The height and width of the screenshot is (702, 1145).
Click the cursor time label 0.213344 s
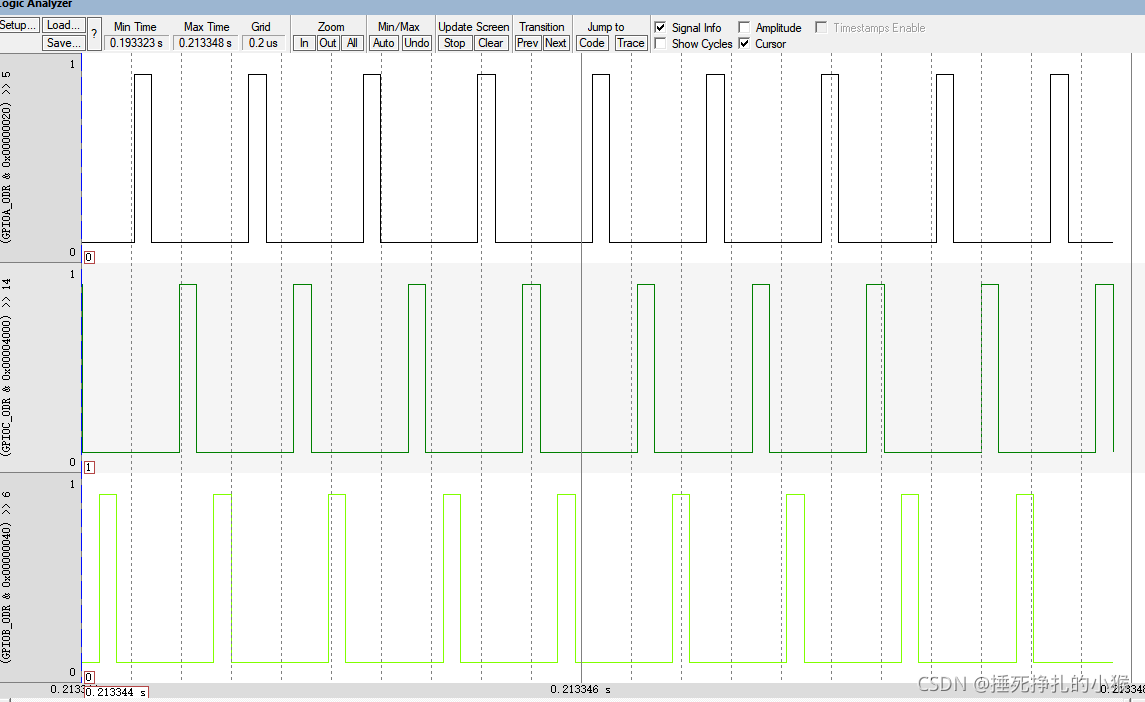pos(117,693)
